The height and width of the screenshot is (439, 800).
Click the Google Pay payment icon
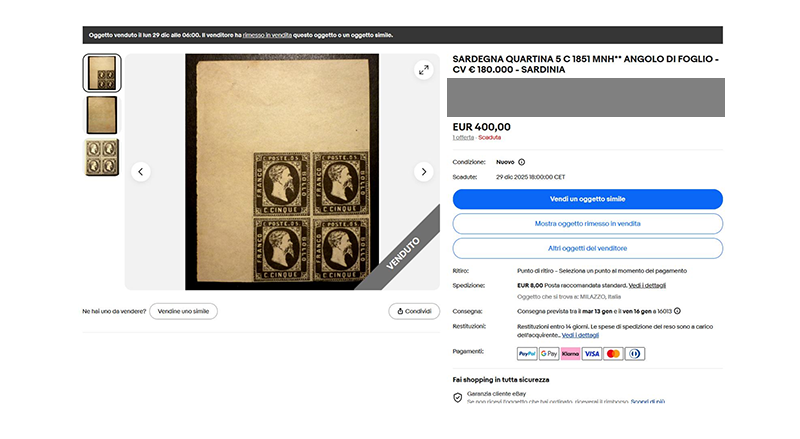point(549,354)
